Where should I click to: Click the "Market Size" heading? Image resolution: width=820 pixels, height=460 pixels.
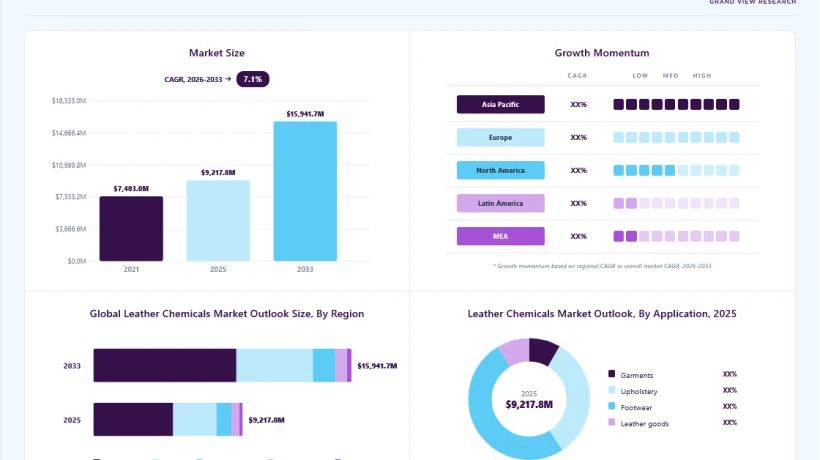[217, 53]
